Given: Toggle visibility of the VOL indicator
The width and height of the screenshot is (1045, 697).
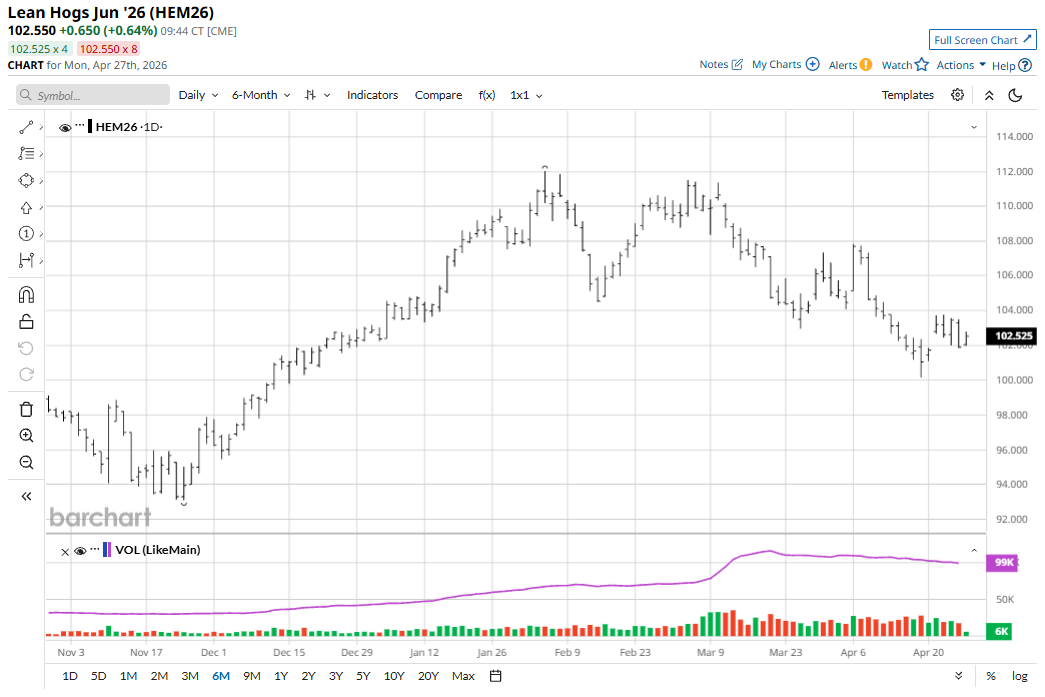Looking at the screenshot, I should tap(80, 550).
